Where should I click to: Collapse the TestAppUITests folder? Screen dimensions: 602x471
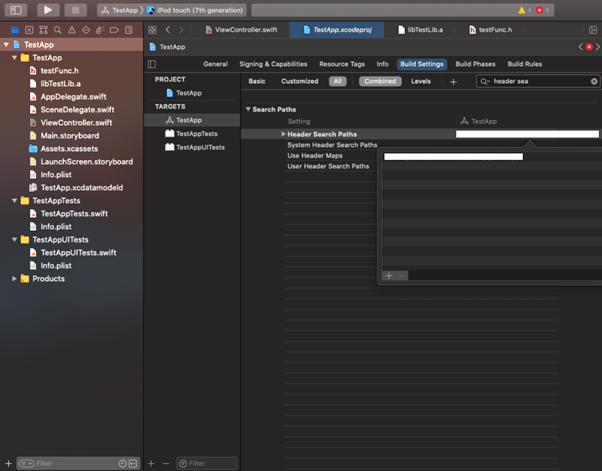(x=14, y=240)
